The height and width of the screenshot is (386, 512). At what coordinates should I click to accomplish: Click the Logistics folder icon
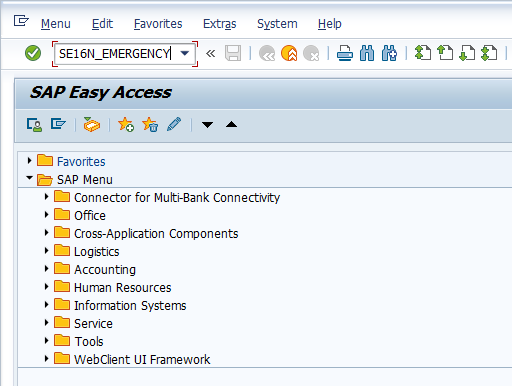62,250
